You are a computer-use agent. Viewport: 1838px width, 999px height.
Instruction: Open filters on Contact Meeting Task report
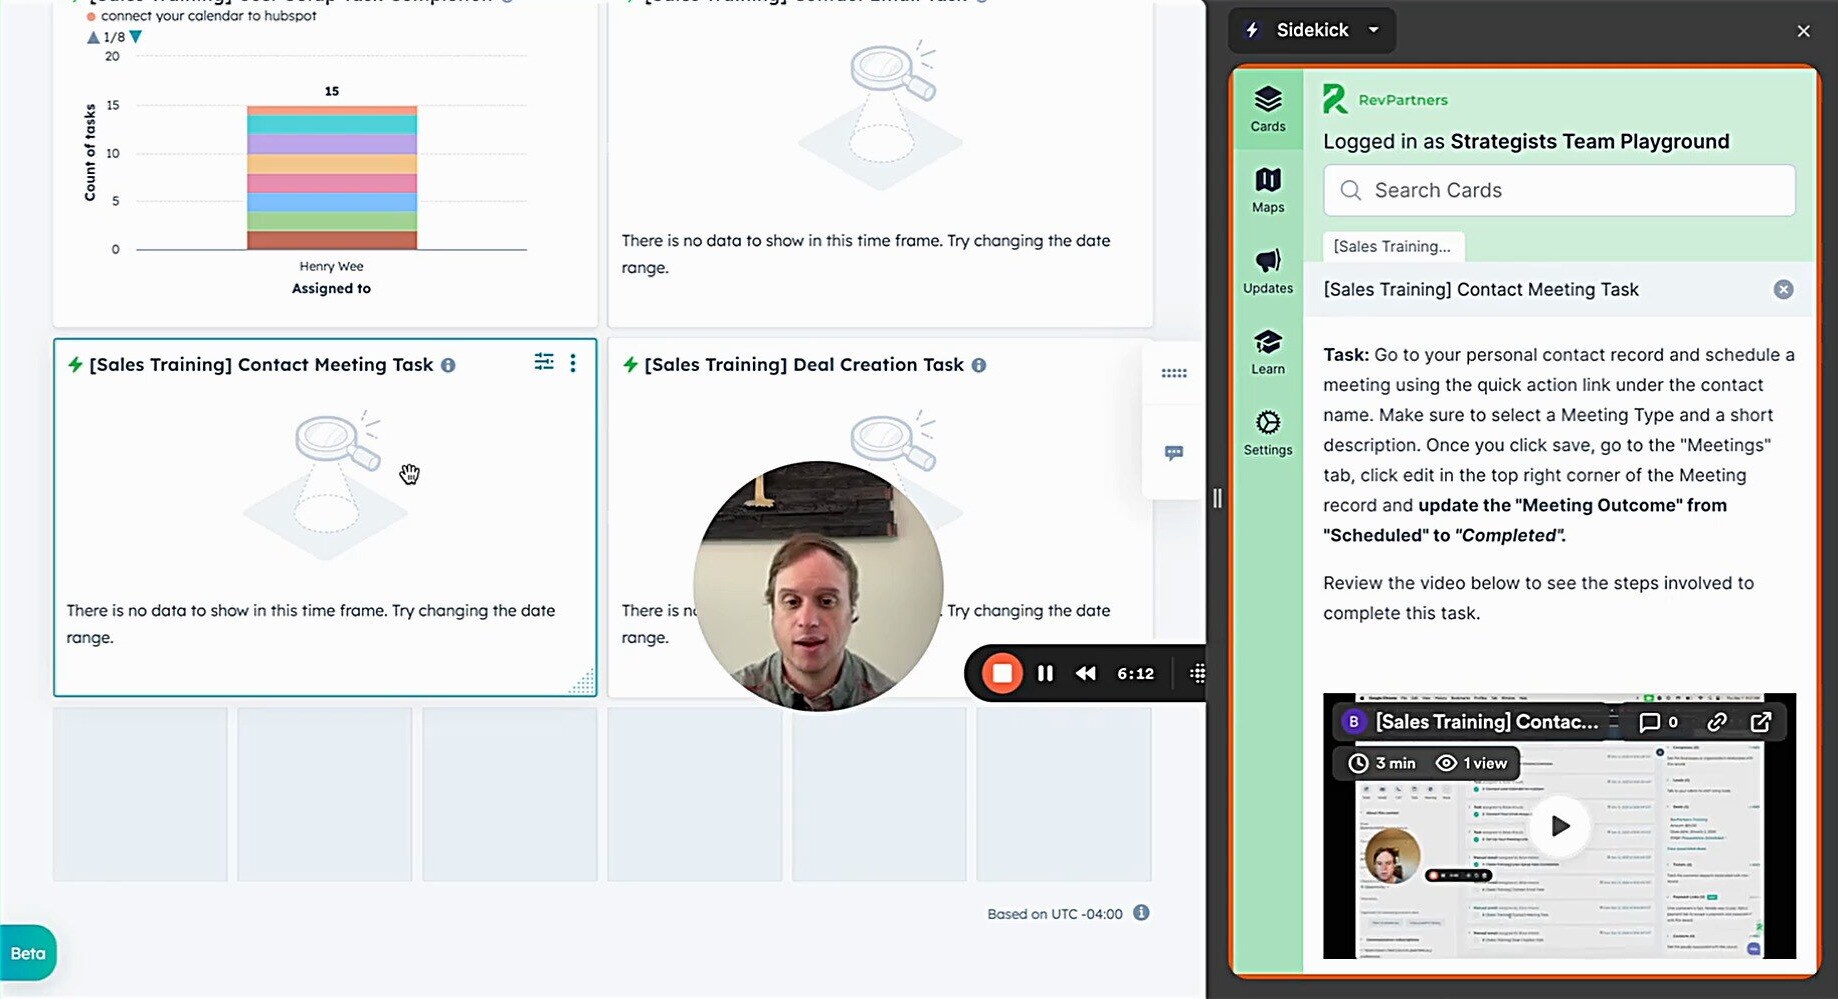[x=543, y=362]
